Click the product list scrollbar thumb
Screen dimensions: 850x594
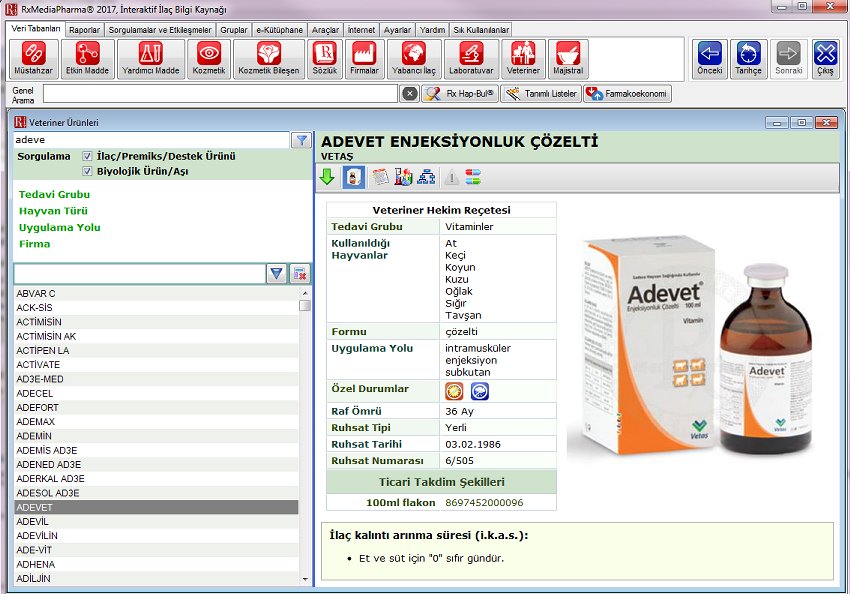click(305, 306)
